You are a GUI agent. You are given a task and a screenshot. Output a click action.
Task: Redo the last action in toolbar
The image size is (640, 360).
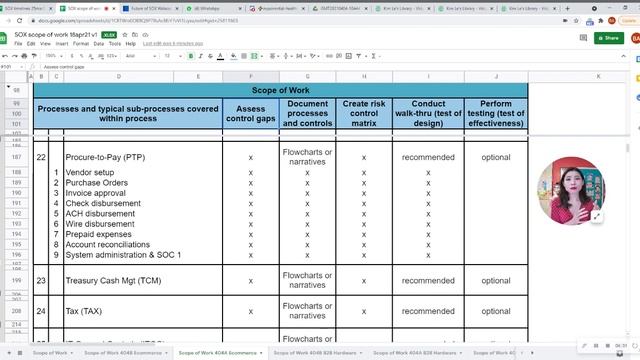coord(15,56)
